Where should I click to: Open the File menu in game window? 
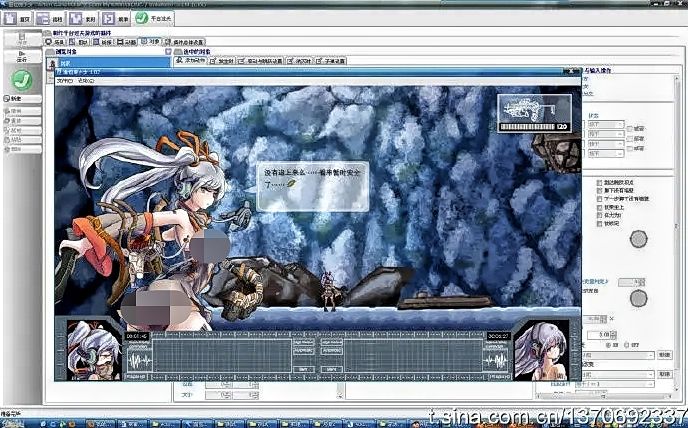64,81
